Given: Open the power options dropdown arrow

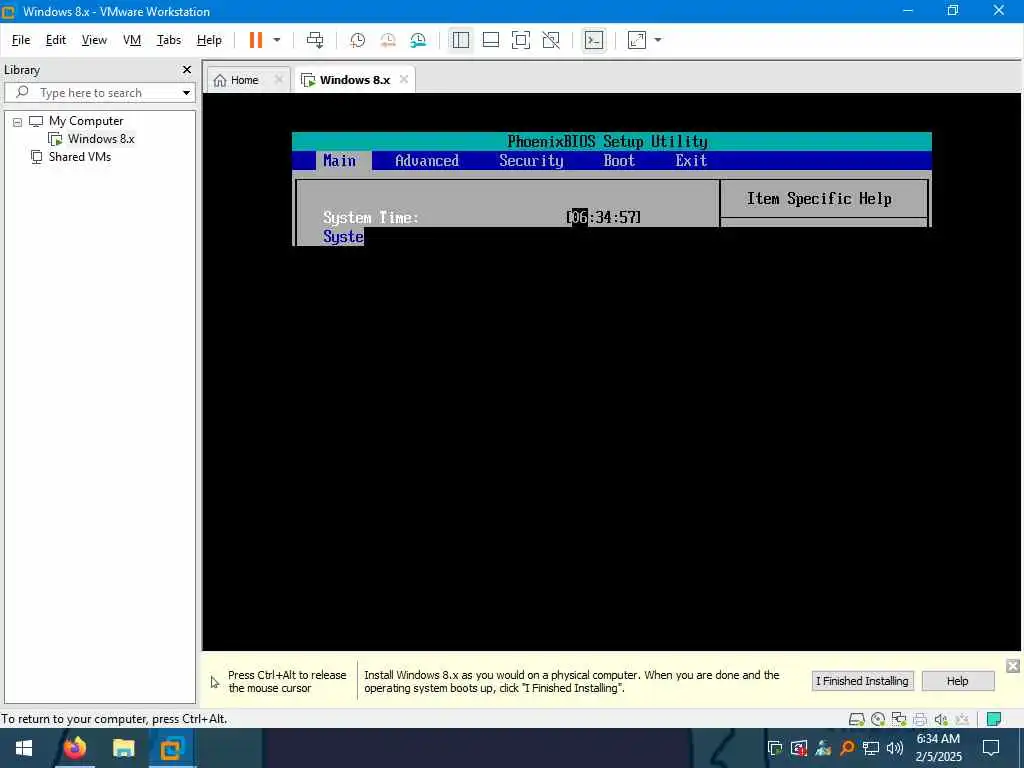Looking at the screenshot, I should (277, 40).
